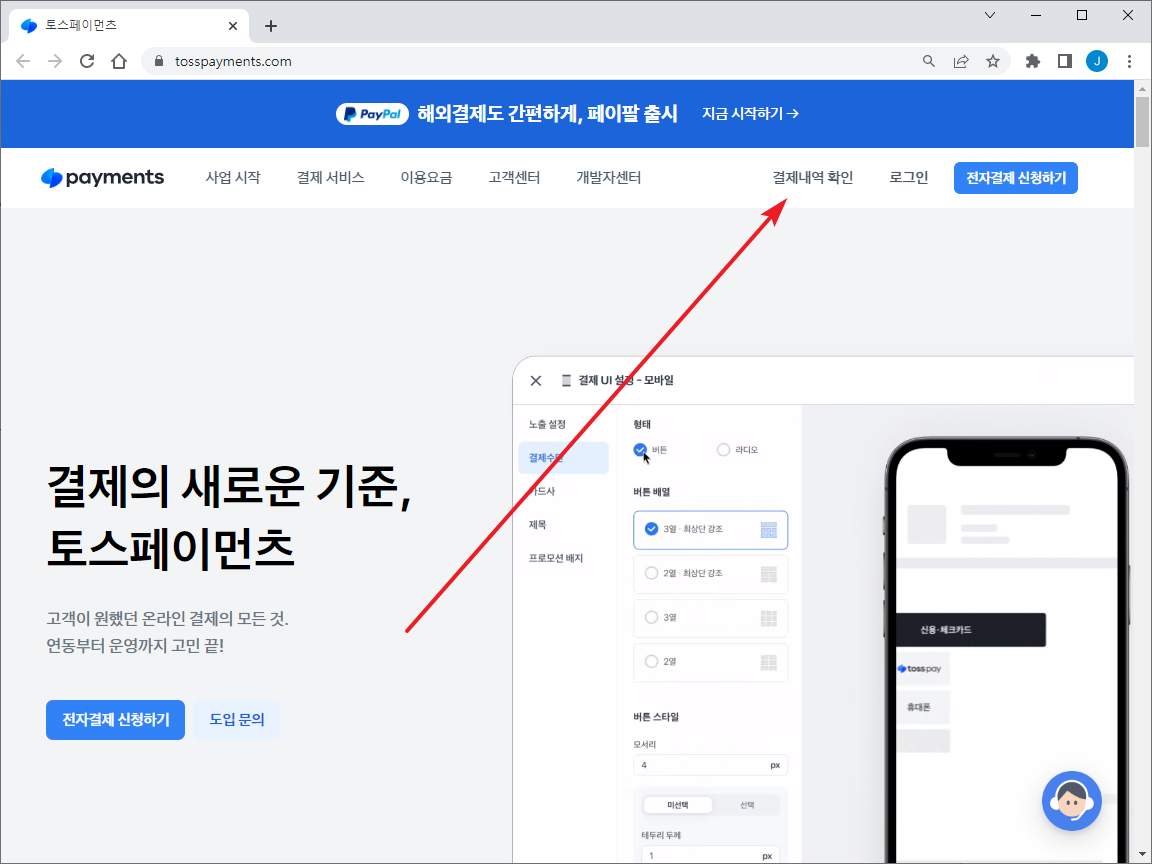Viewport: 1152px width, 864px height.
Task: Select 노출 설정 in settings sidebar
Action: click(x=547, y=425)
